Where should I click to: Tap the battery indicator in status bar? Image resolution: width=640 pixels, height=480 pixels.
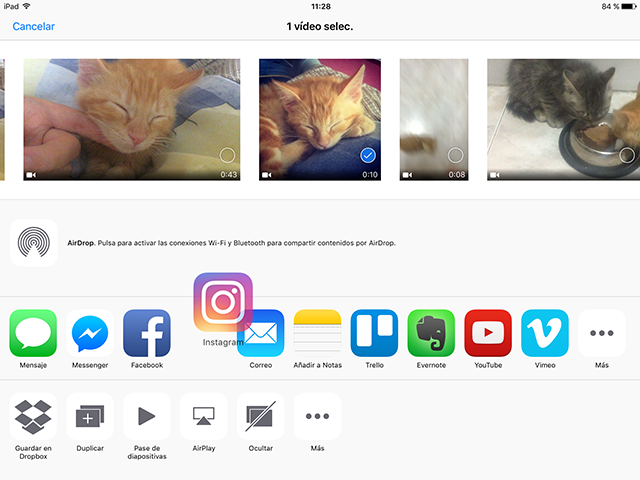[629, 7]
